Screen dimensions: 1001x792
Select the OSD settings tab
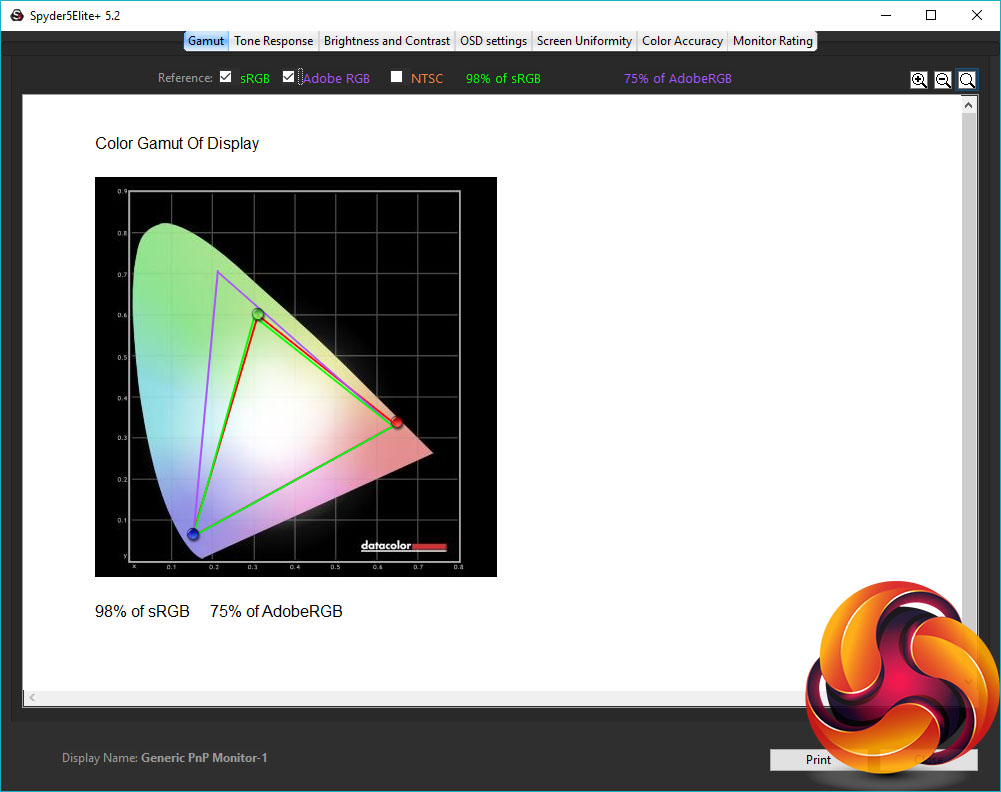point(493,41)
